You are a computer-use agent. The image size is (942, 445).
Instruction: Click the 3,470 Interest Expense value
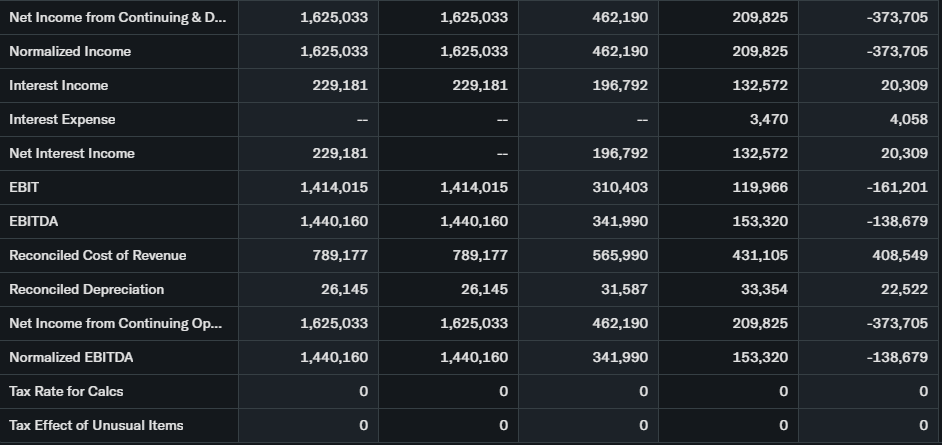pos(768,120)
